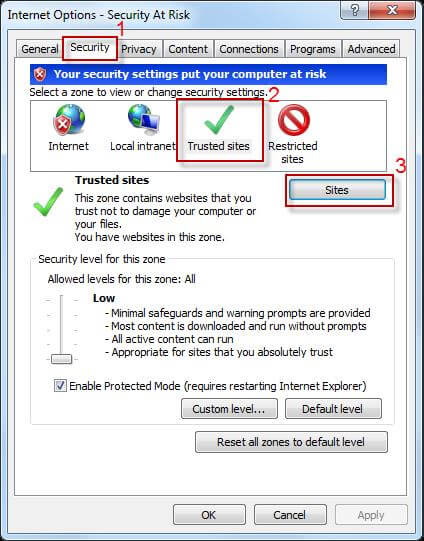Open the Advanced tab
Screen dimensions: 424x541
click(x=371, y=49)
